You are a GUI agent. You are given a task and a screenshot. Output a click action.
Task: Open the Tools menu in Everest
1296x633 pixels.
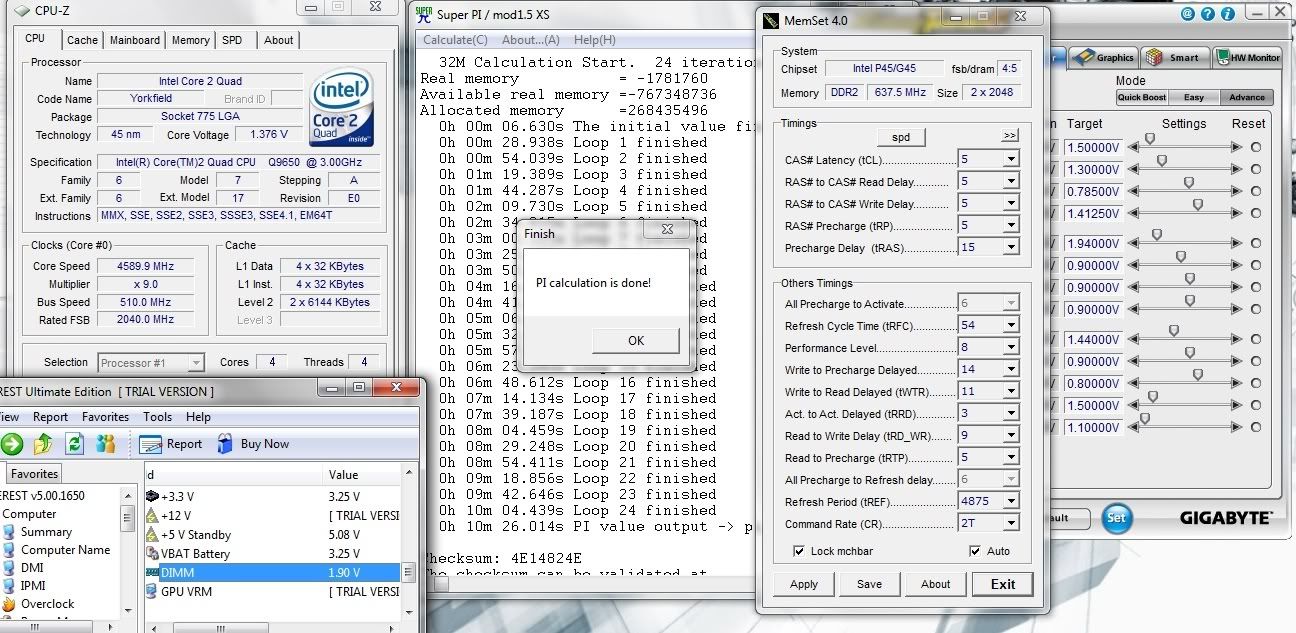click(158, 417)
